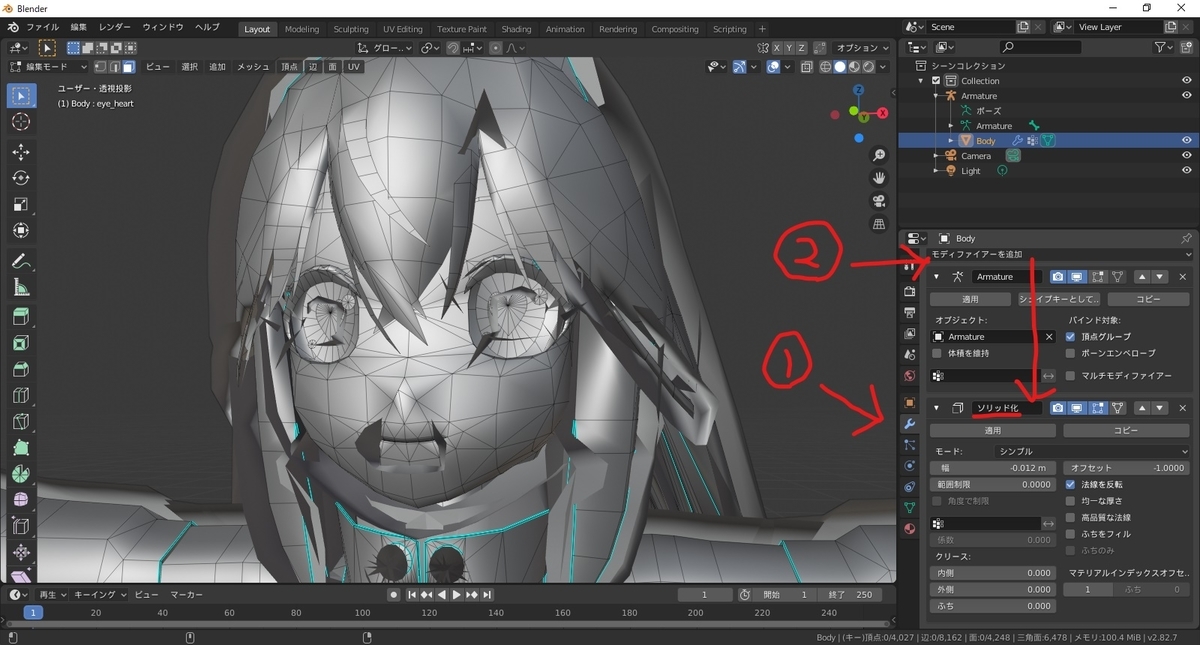Select the Rotate tool

click(x=21, y=178)
